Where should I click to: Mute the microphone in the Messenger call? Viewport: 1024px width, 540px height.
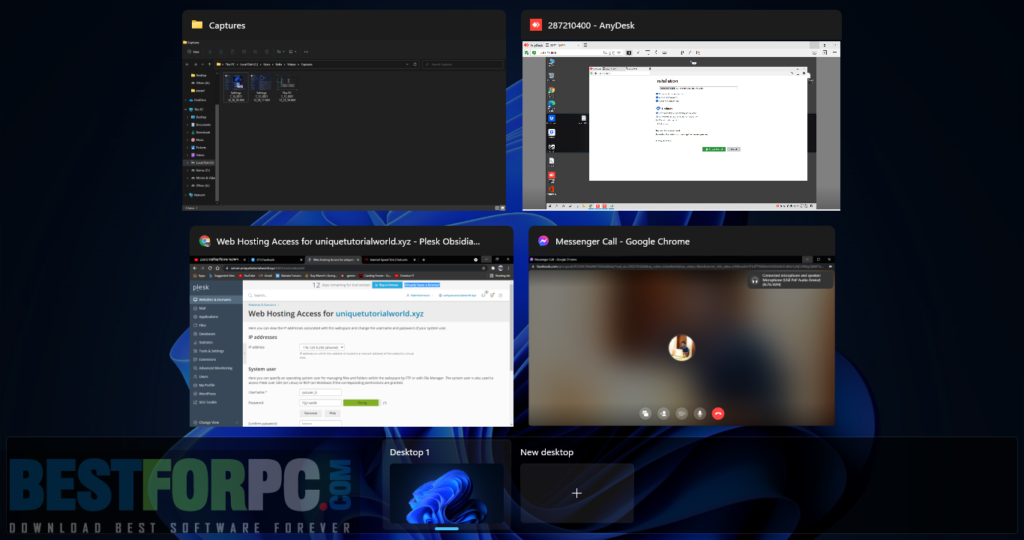coord(699,413)
